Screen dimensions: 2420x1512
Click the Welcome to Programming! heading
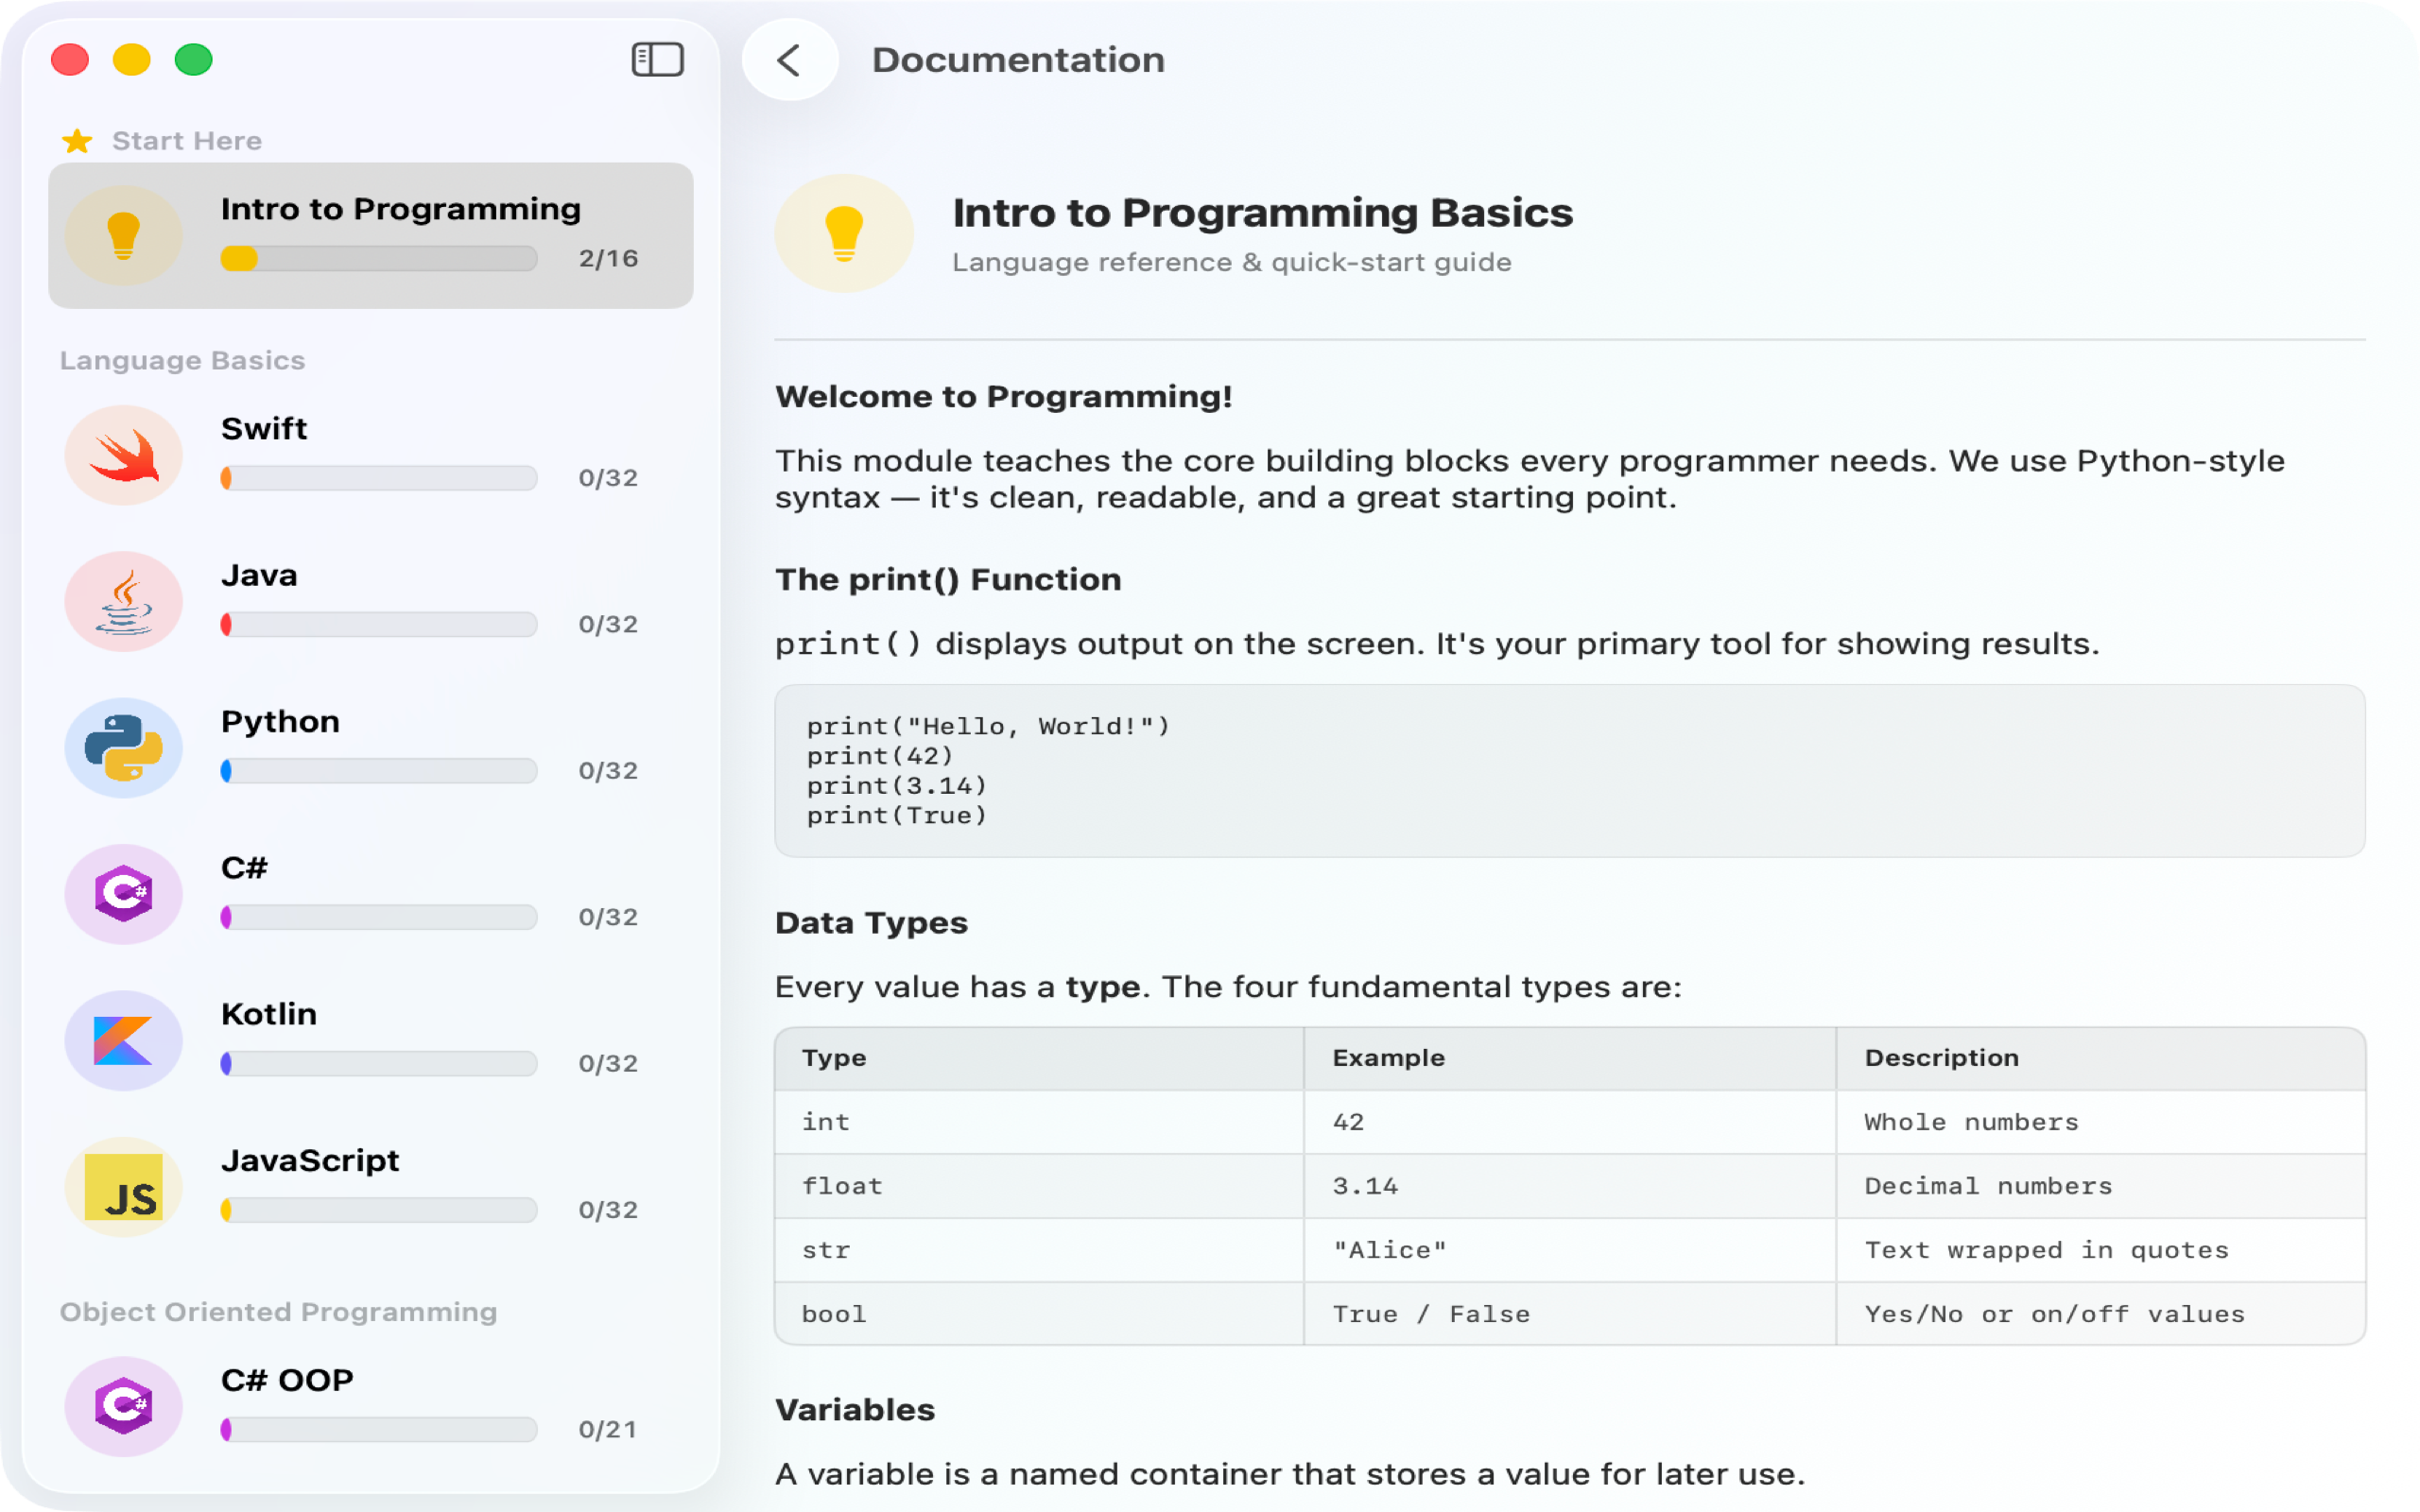click(1003, 397)
